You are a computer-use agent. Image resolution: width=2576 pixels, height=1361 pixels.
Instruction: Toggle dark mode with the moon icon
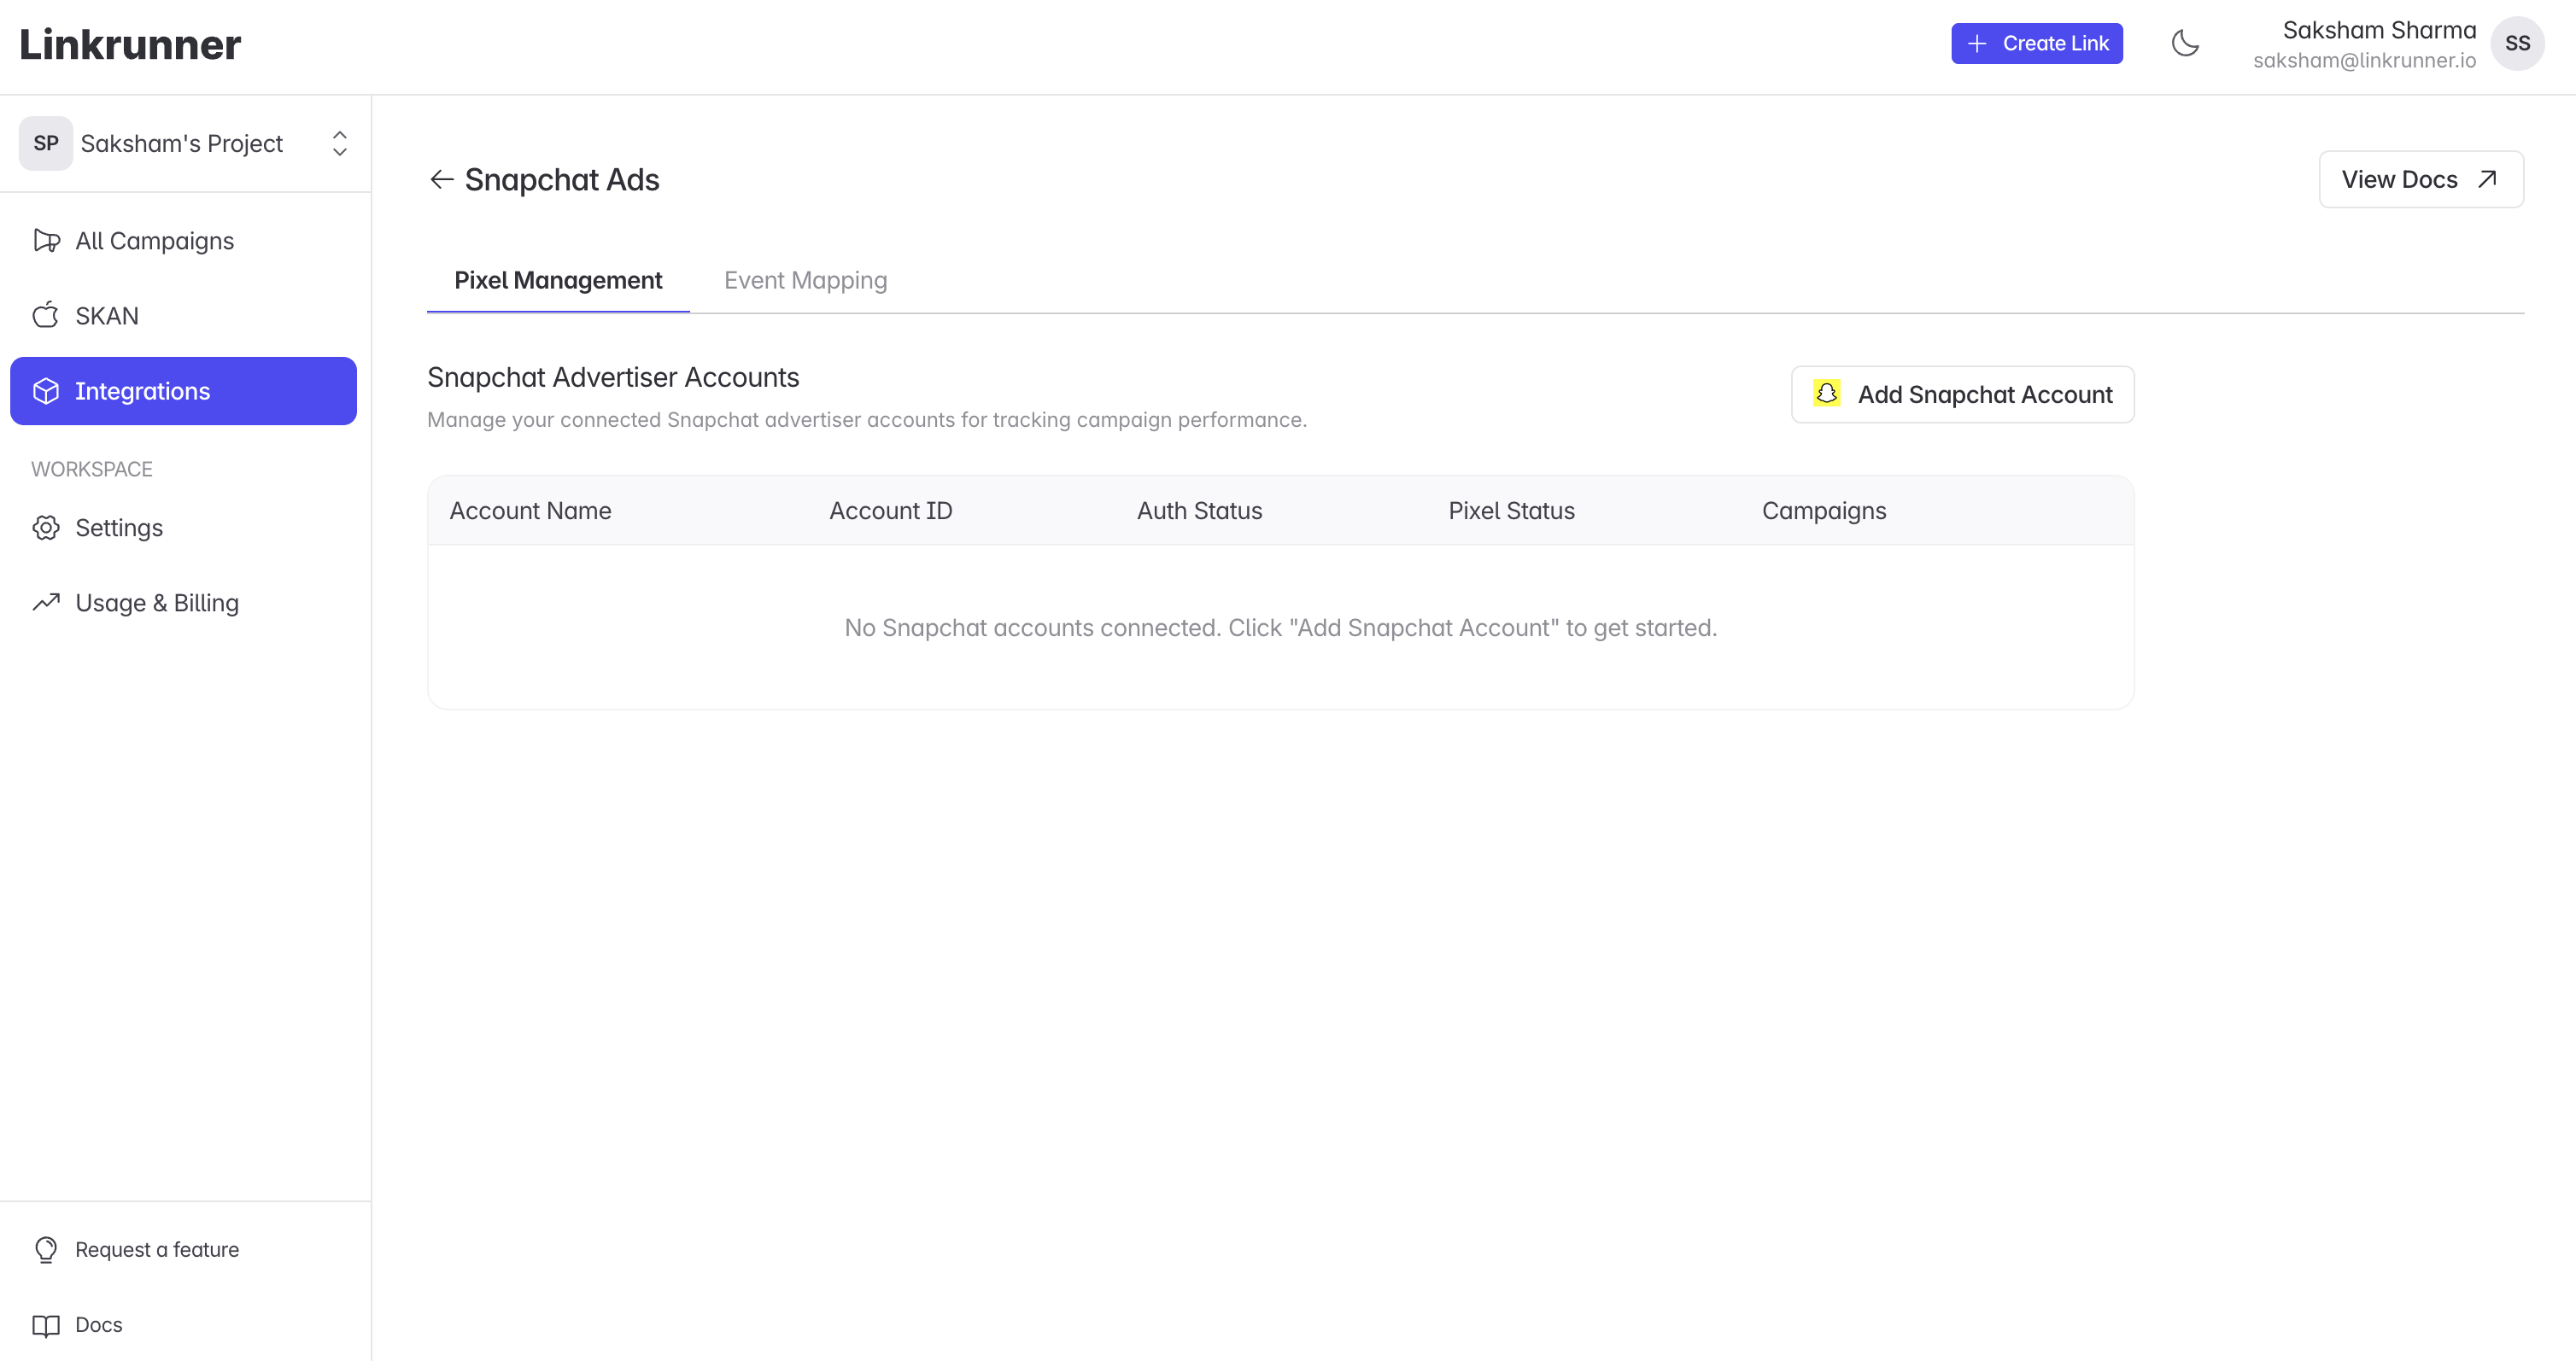[2185, 43]
